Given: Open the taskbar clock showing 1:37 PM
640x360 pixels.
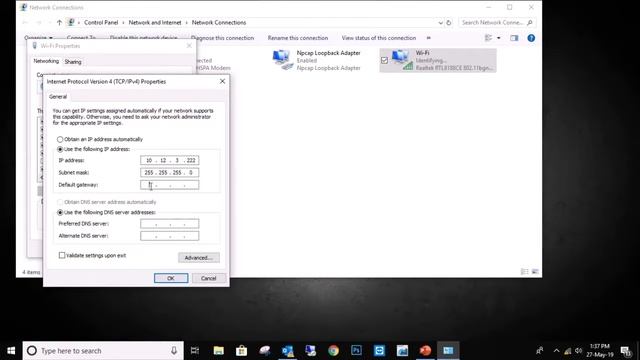Looking at the screenshot, I should tap(600, 351).
